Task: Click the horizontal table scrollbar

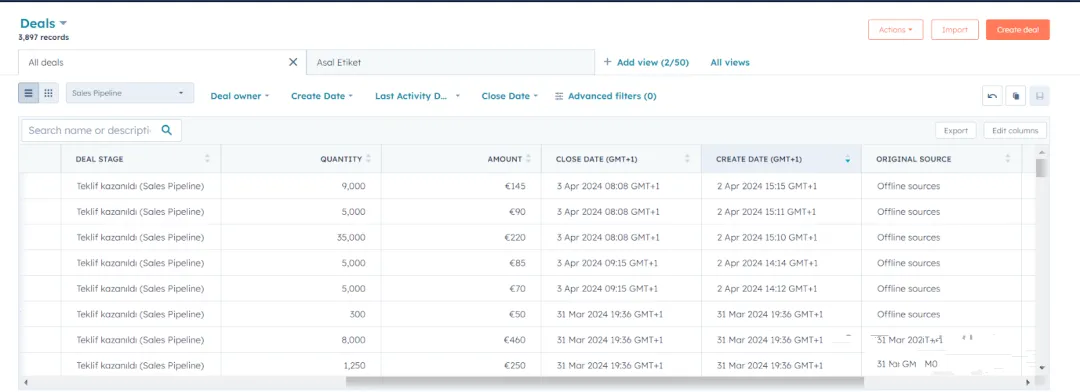Action: (604, 382)
